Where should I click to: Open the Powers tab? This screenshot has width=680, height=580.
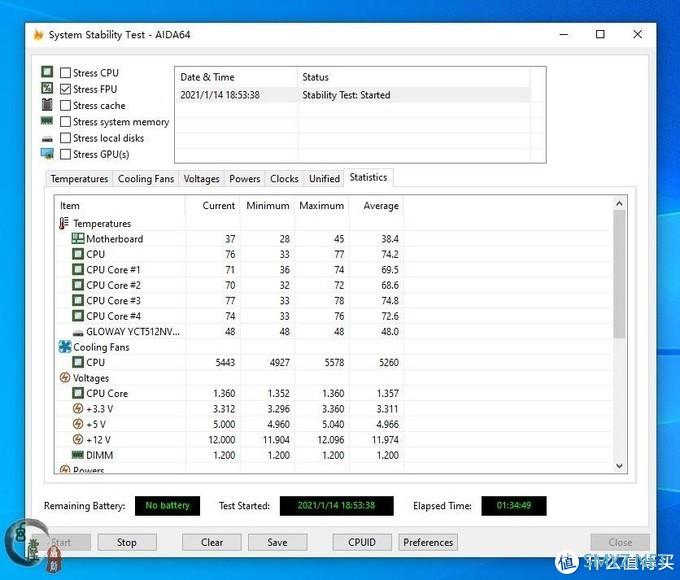pyautogui.click(x=245, y=179)
